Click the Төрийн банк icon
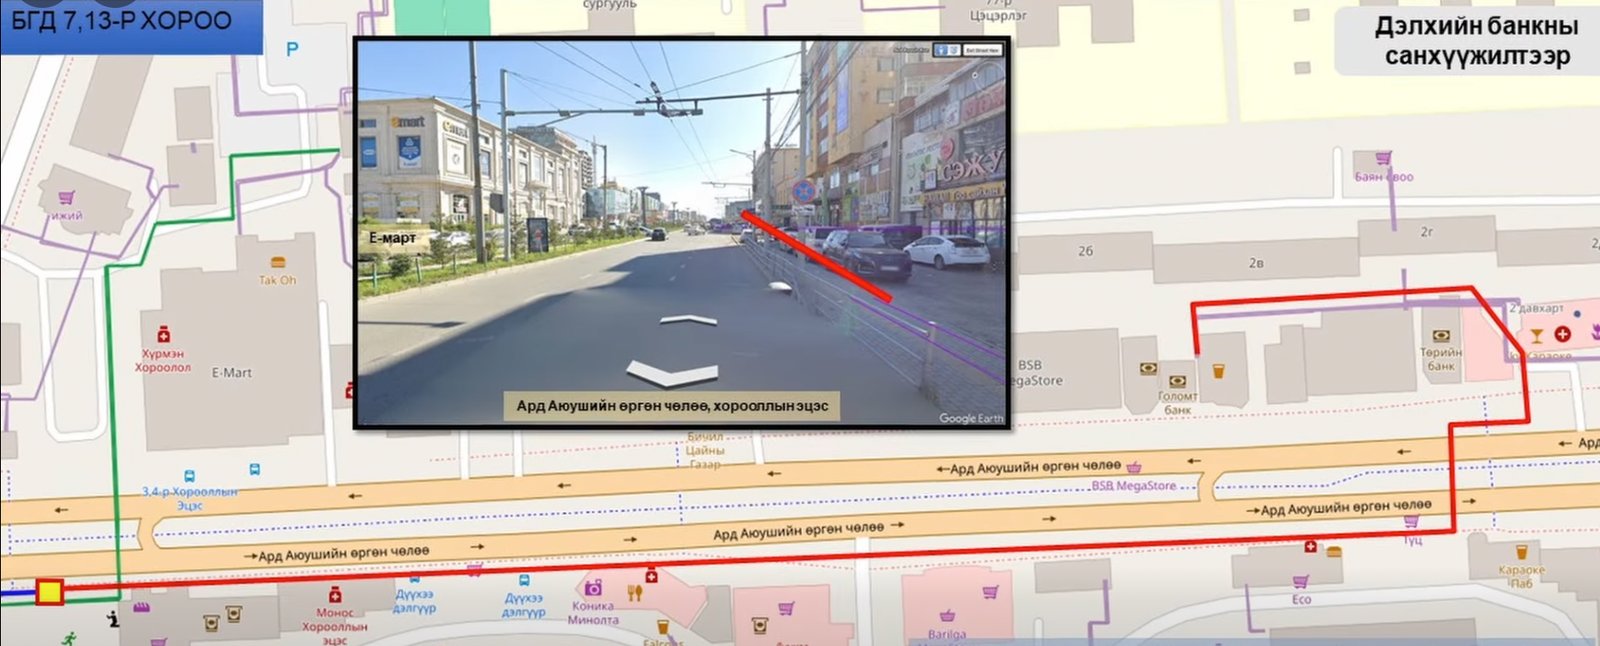The height and width of the screenshot is (646, 1600). (x=1440, y=336)
